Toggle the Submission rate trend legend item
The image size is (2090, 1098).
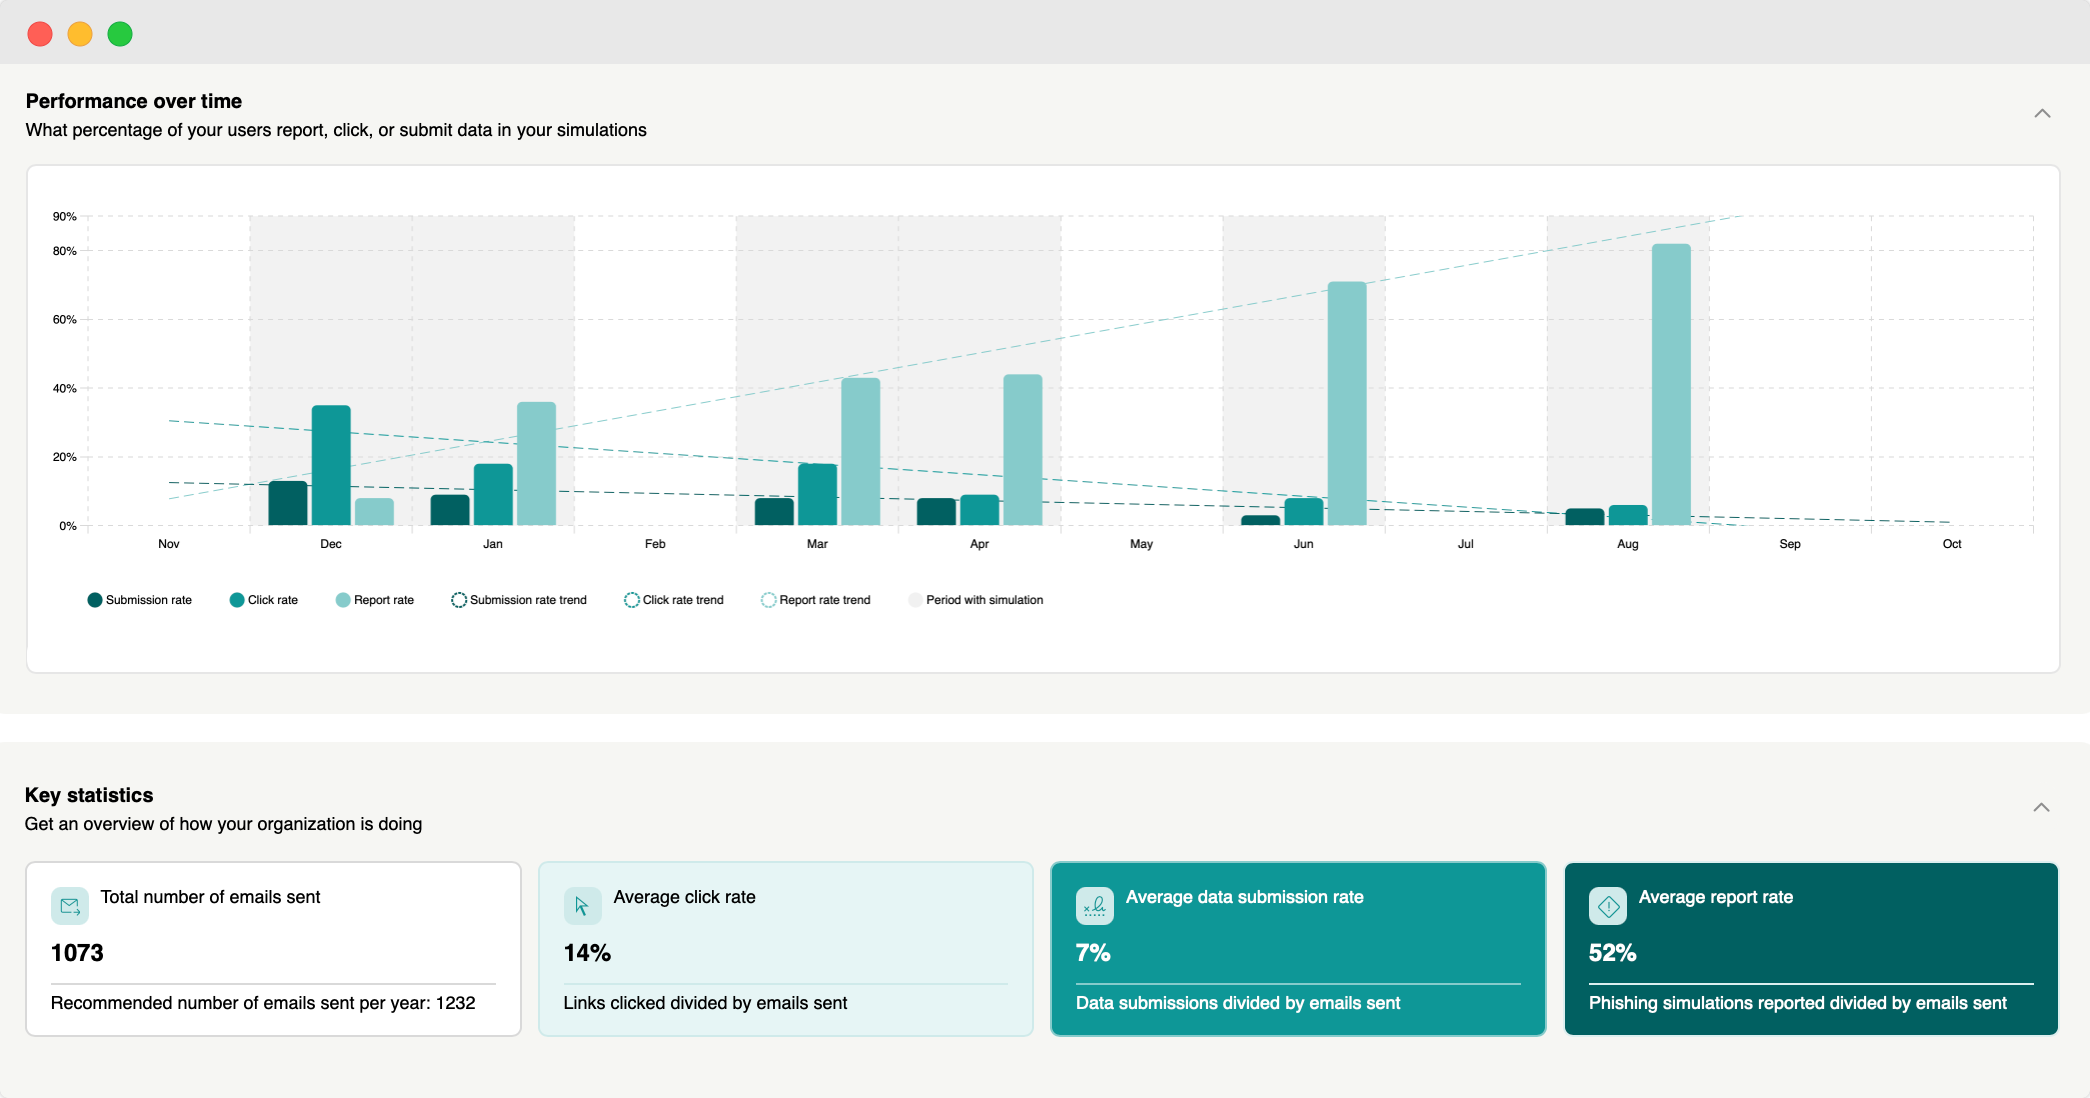519,600
